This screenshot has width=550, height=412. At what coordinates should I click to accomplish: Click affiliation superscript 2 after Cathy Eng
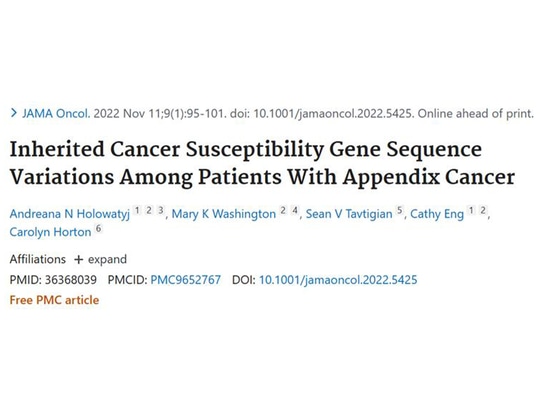pyautogui.click(x=483, y=210)
